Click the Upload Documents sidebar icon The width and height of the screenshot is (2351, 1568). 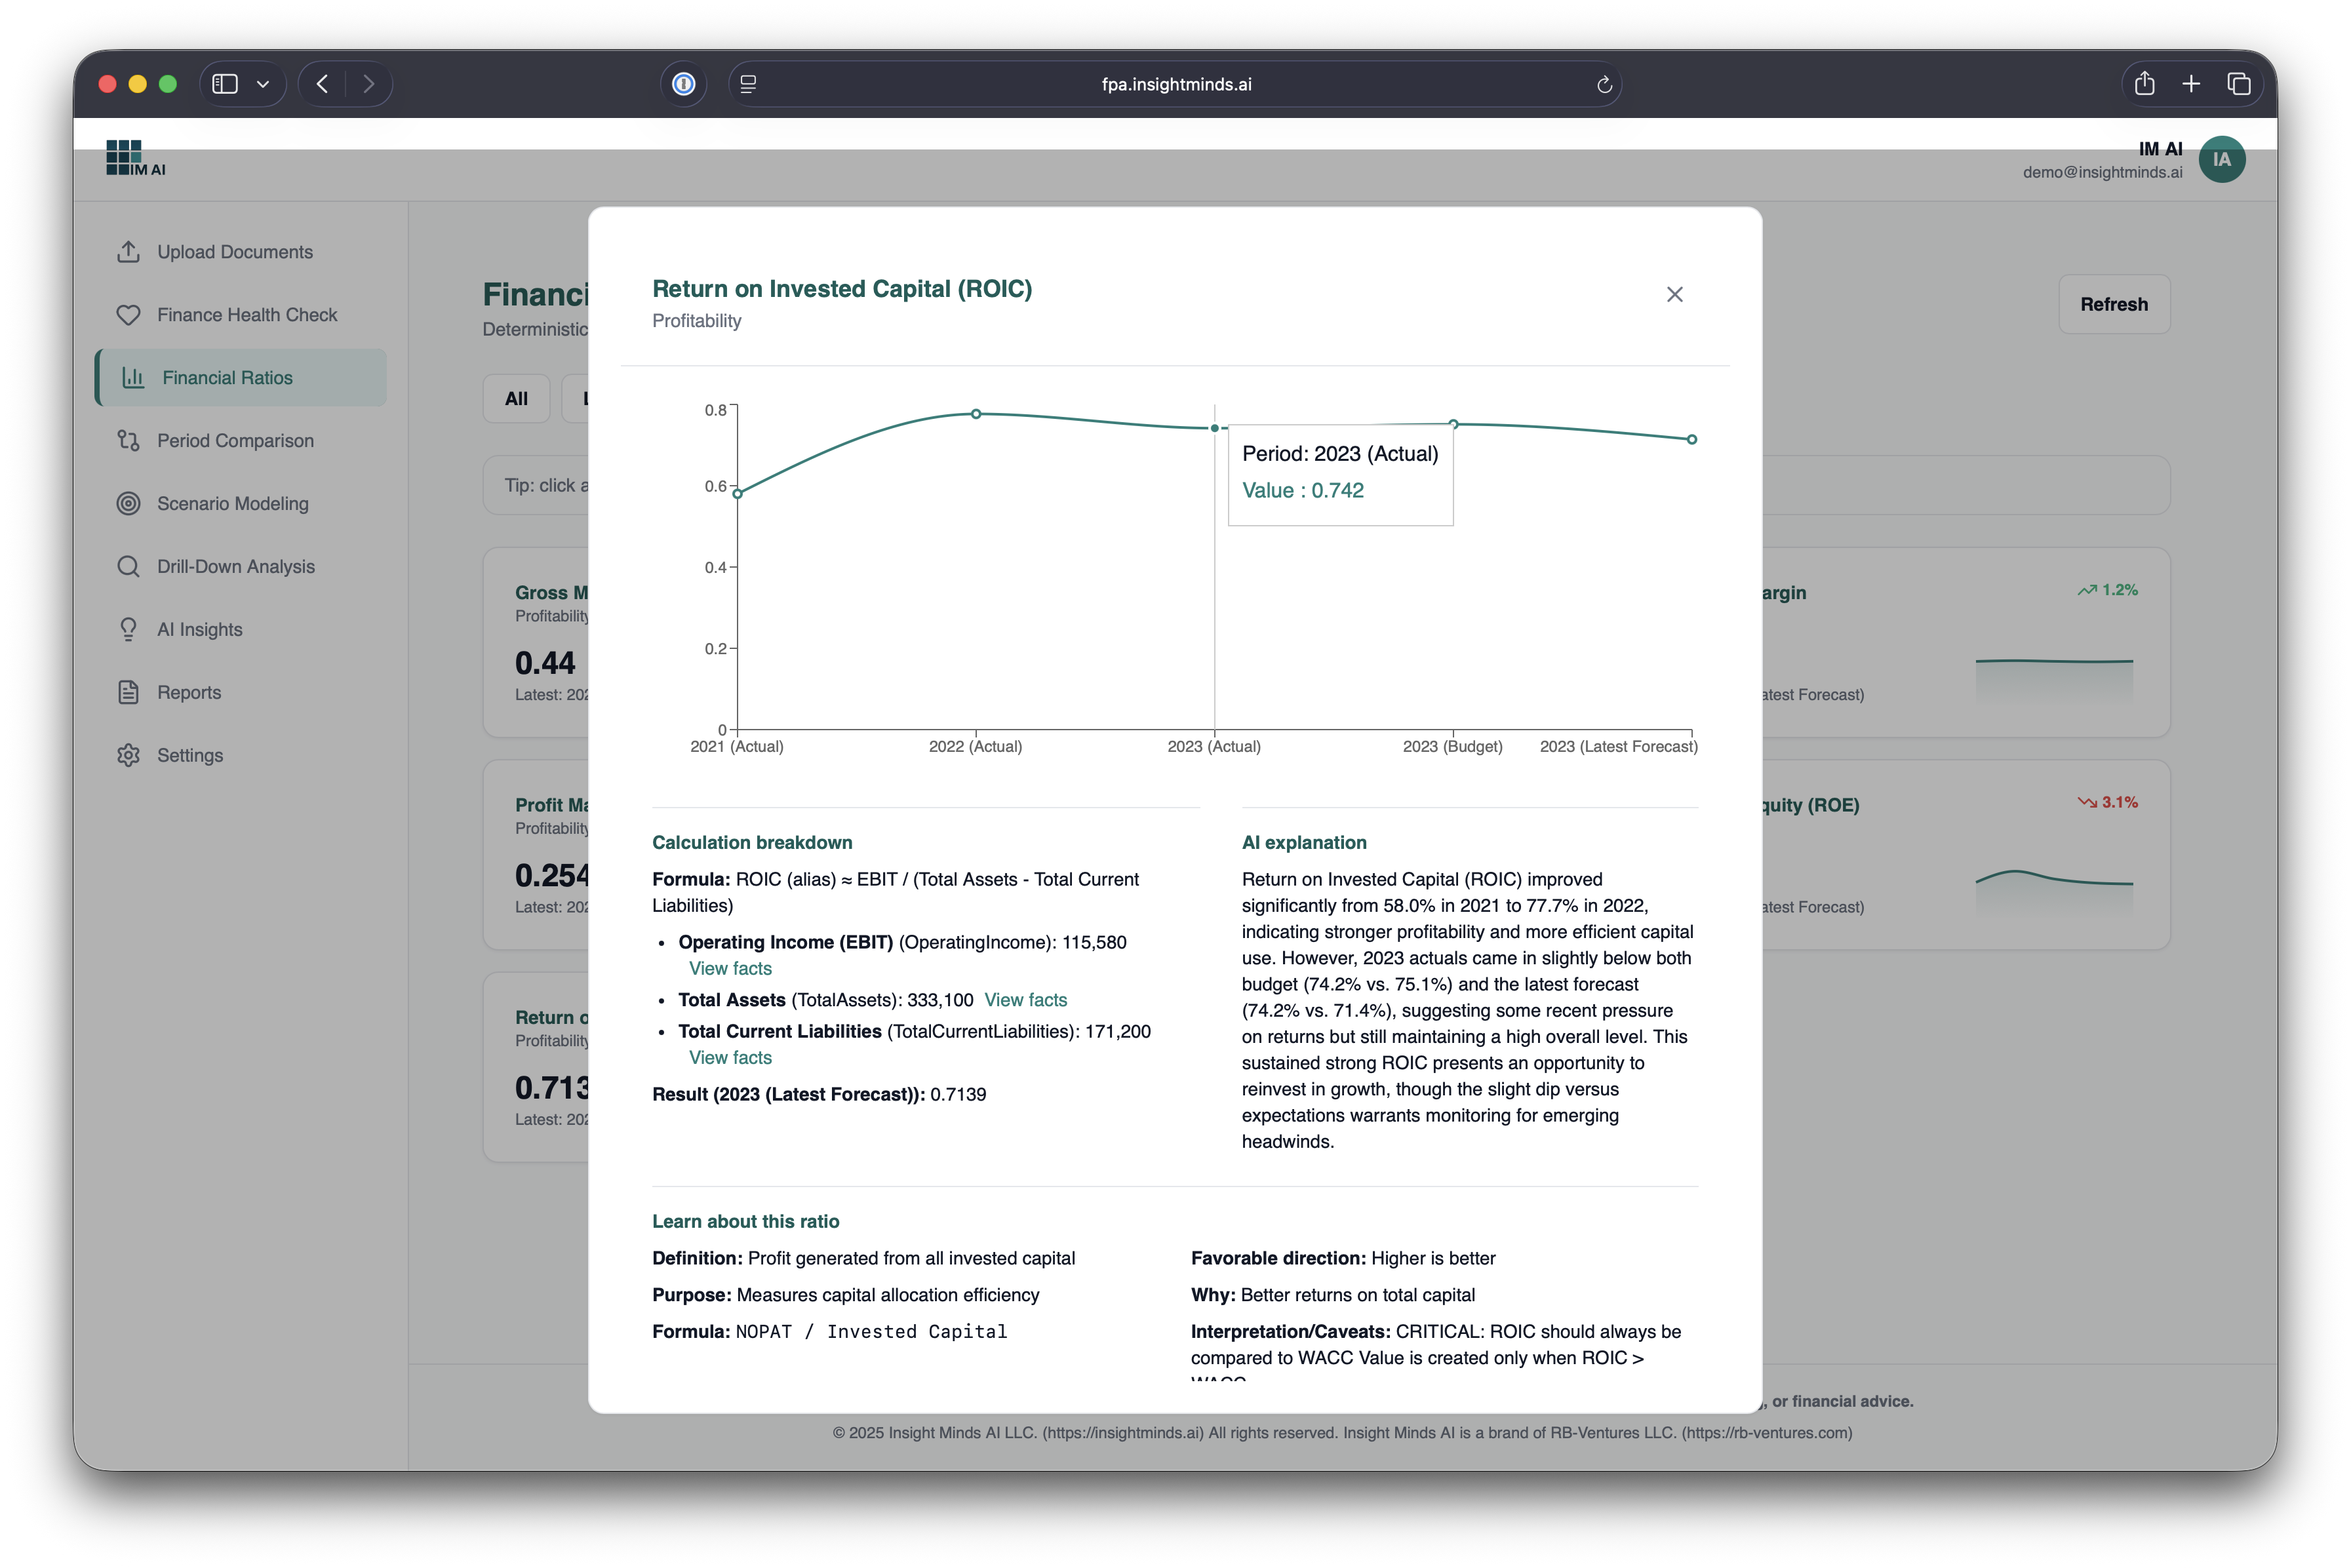coord(128,252)
